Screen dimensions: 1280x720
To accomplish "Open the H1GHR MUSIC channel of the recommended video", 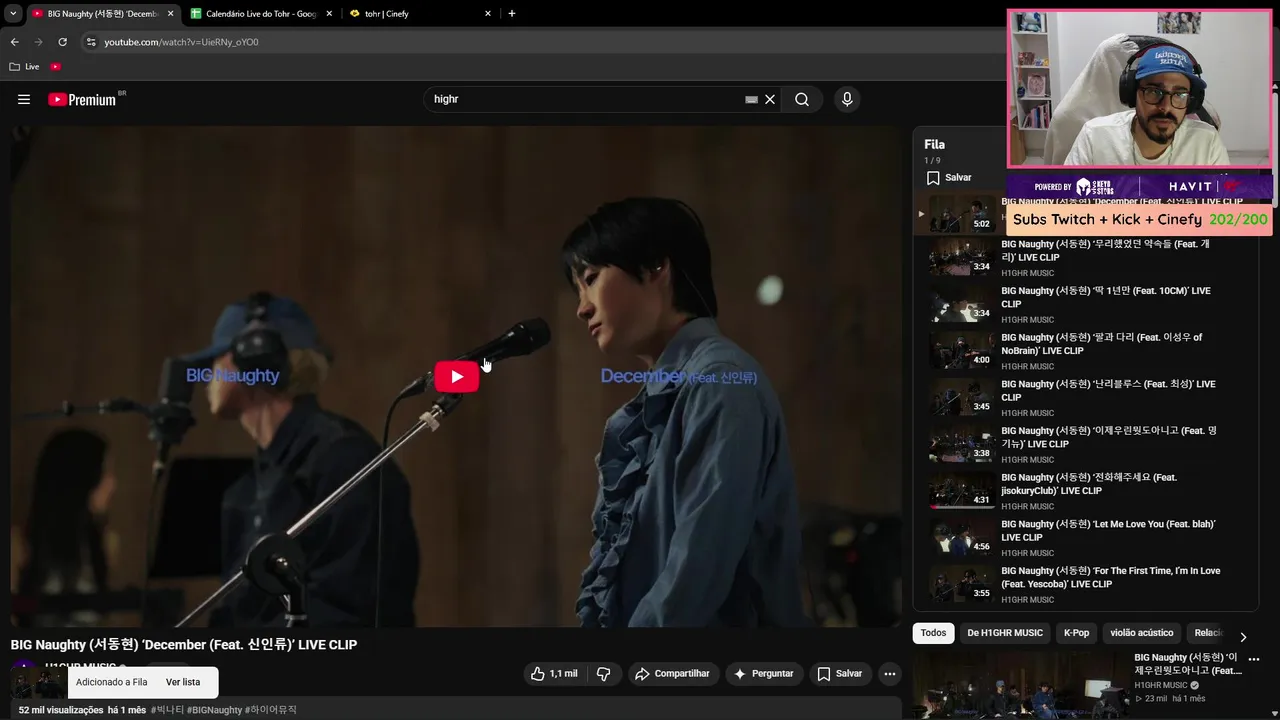I will pos(1160,685).
